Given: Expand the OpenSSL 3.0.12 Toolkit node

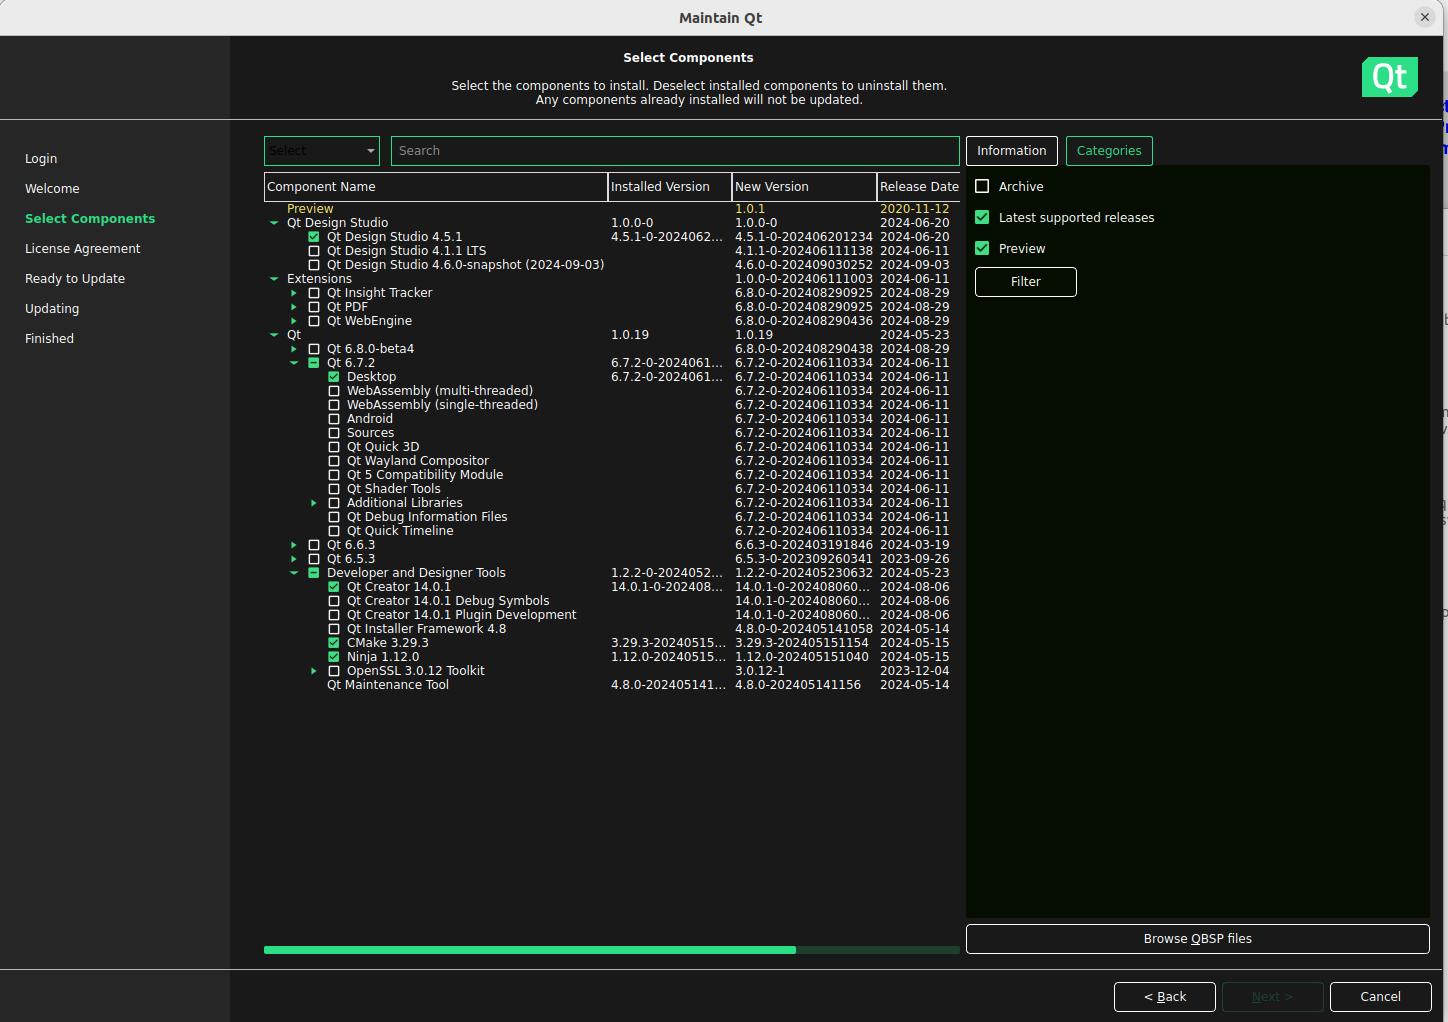Looking at the screenshot, I should click(x=314, y=671).
